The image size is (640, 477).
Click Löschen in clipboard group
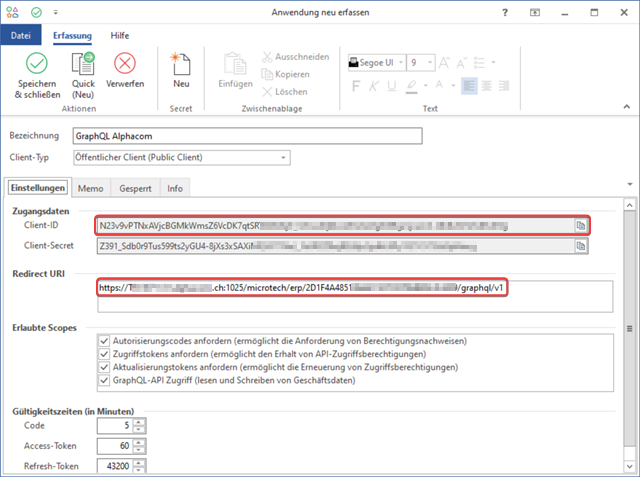284,92
